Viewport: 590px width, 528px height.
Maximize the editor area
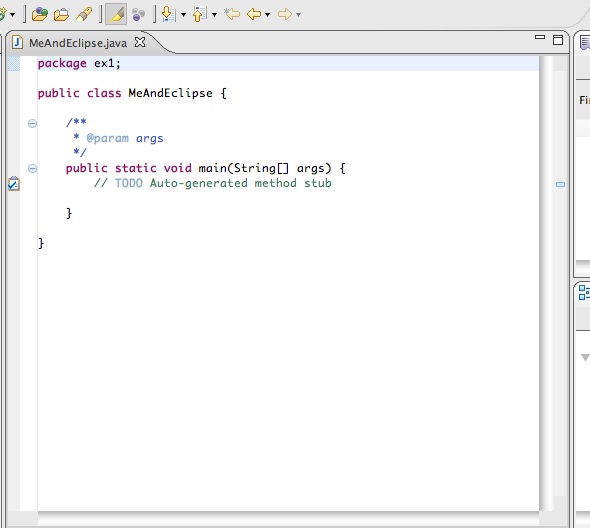(x=558, y=40)
